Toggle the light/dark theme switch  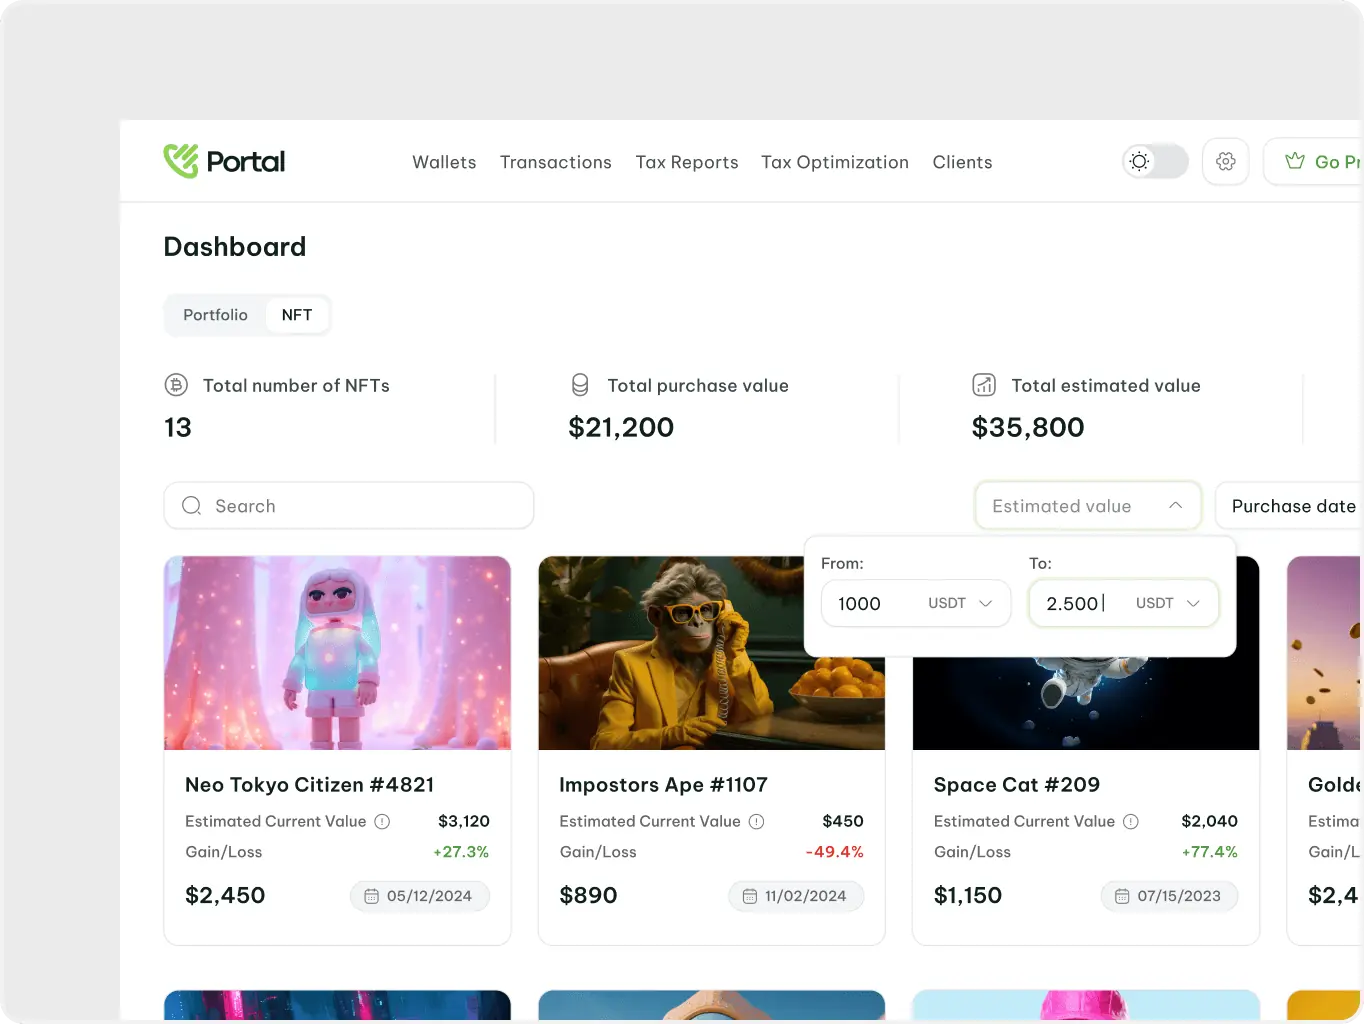[x=1155, y=161]
